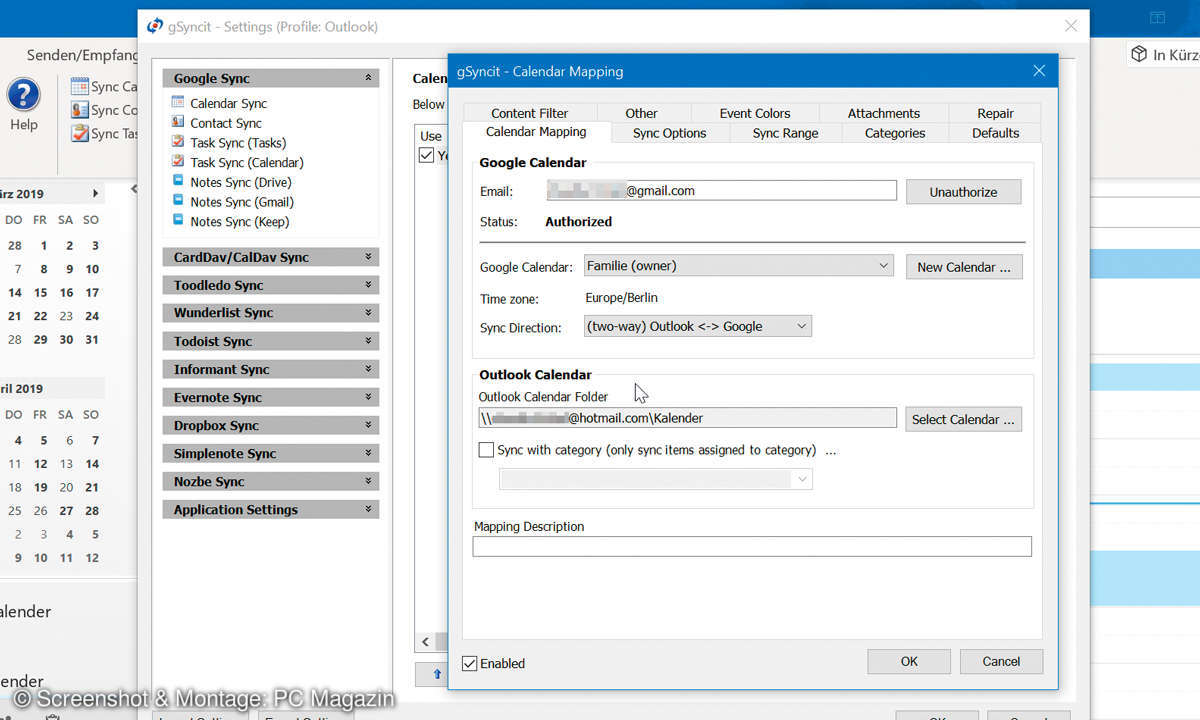Click the Unauthorize button
The image size is (1200, 720).
(x=963, y=192)
